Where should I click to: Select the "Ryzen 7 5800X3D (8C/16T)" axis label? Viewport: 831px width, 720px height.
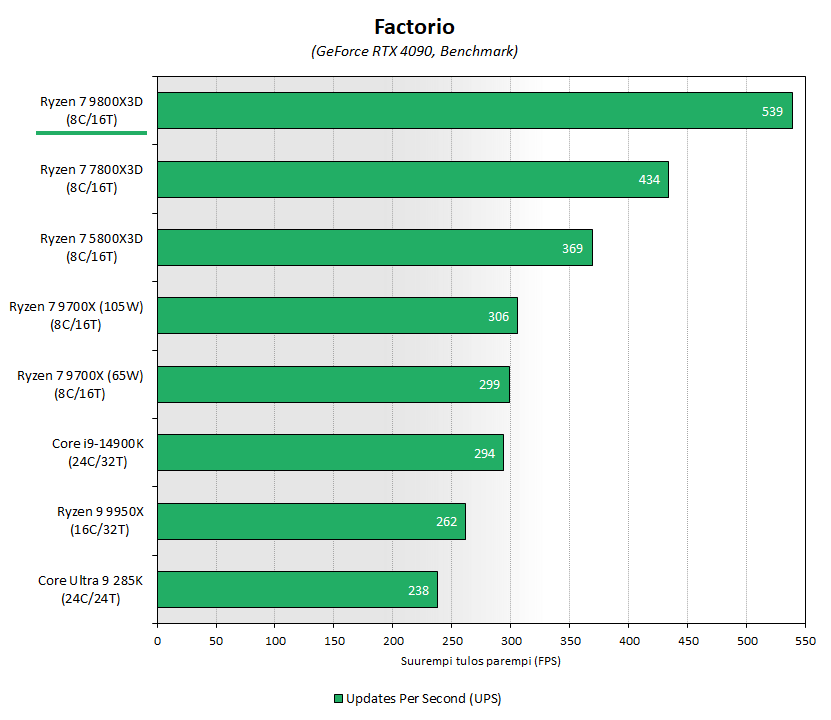[x=92, y=247]
